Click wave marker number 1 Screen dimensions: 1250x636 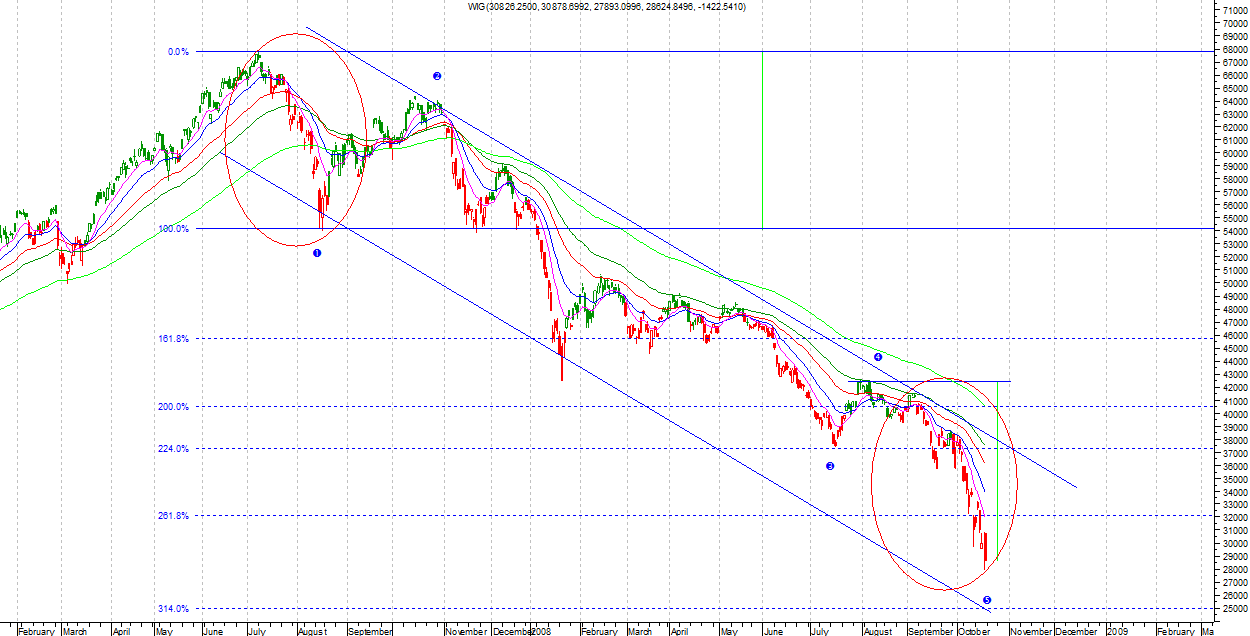pos(317,254)
